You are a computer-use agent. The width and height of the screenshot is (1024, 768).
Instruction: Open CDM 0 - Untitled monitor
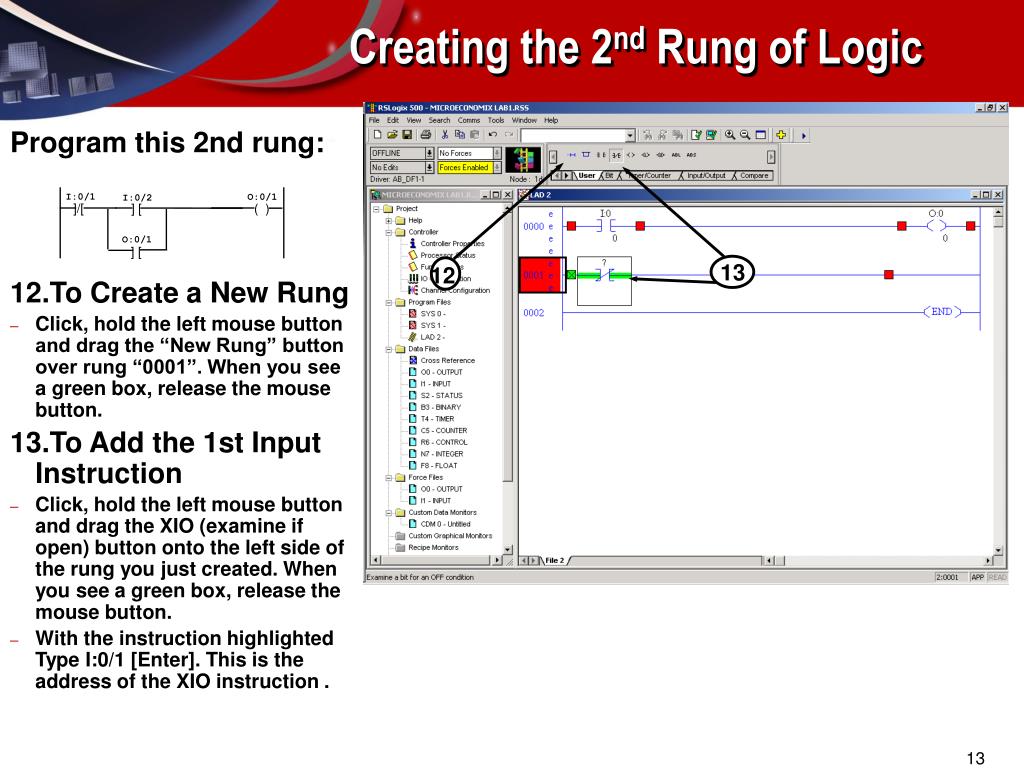tap(445, 524)
